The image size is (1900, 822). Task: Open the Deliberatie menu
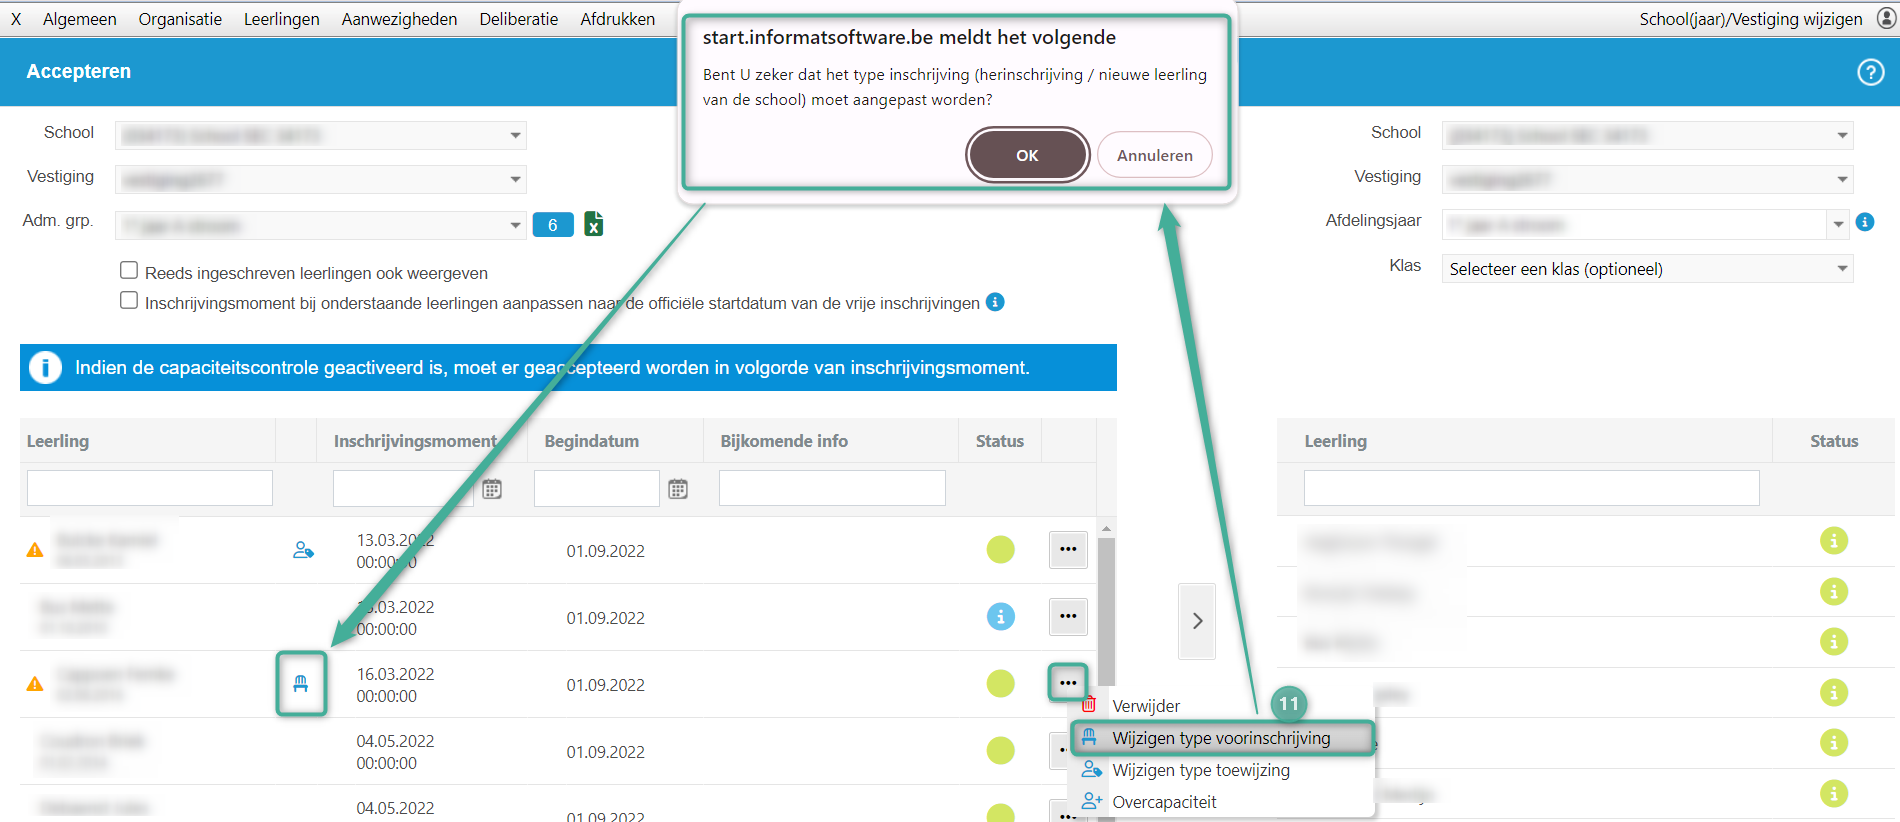click(x=518, y=19)
